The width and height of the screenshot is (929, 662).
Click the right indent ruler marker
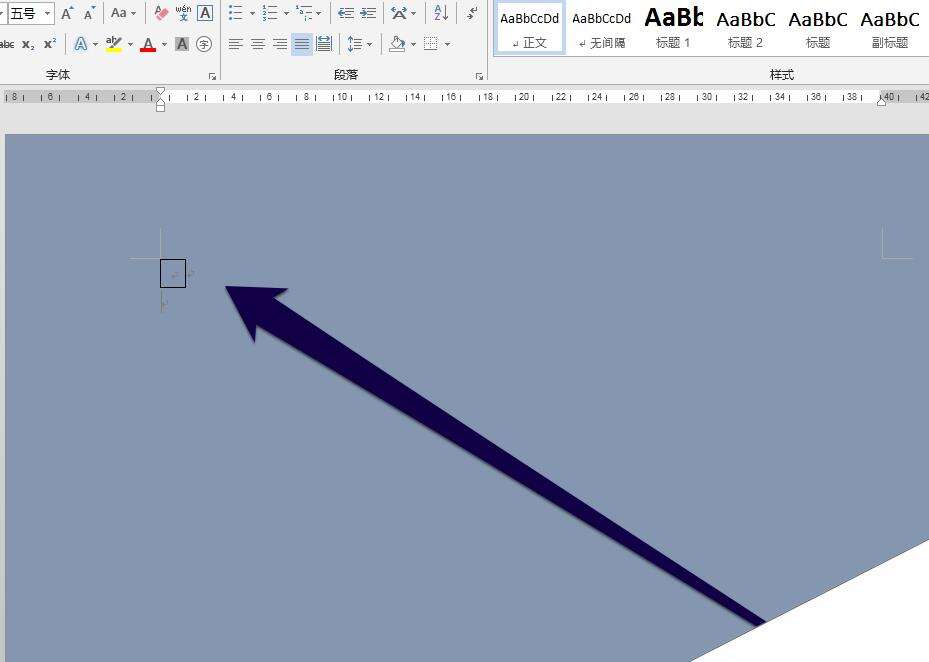pos(882,101)
